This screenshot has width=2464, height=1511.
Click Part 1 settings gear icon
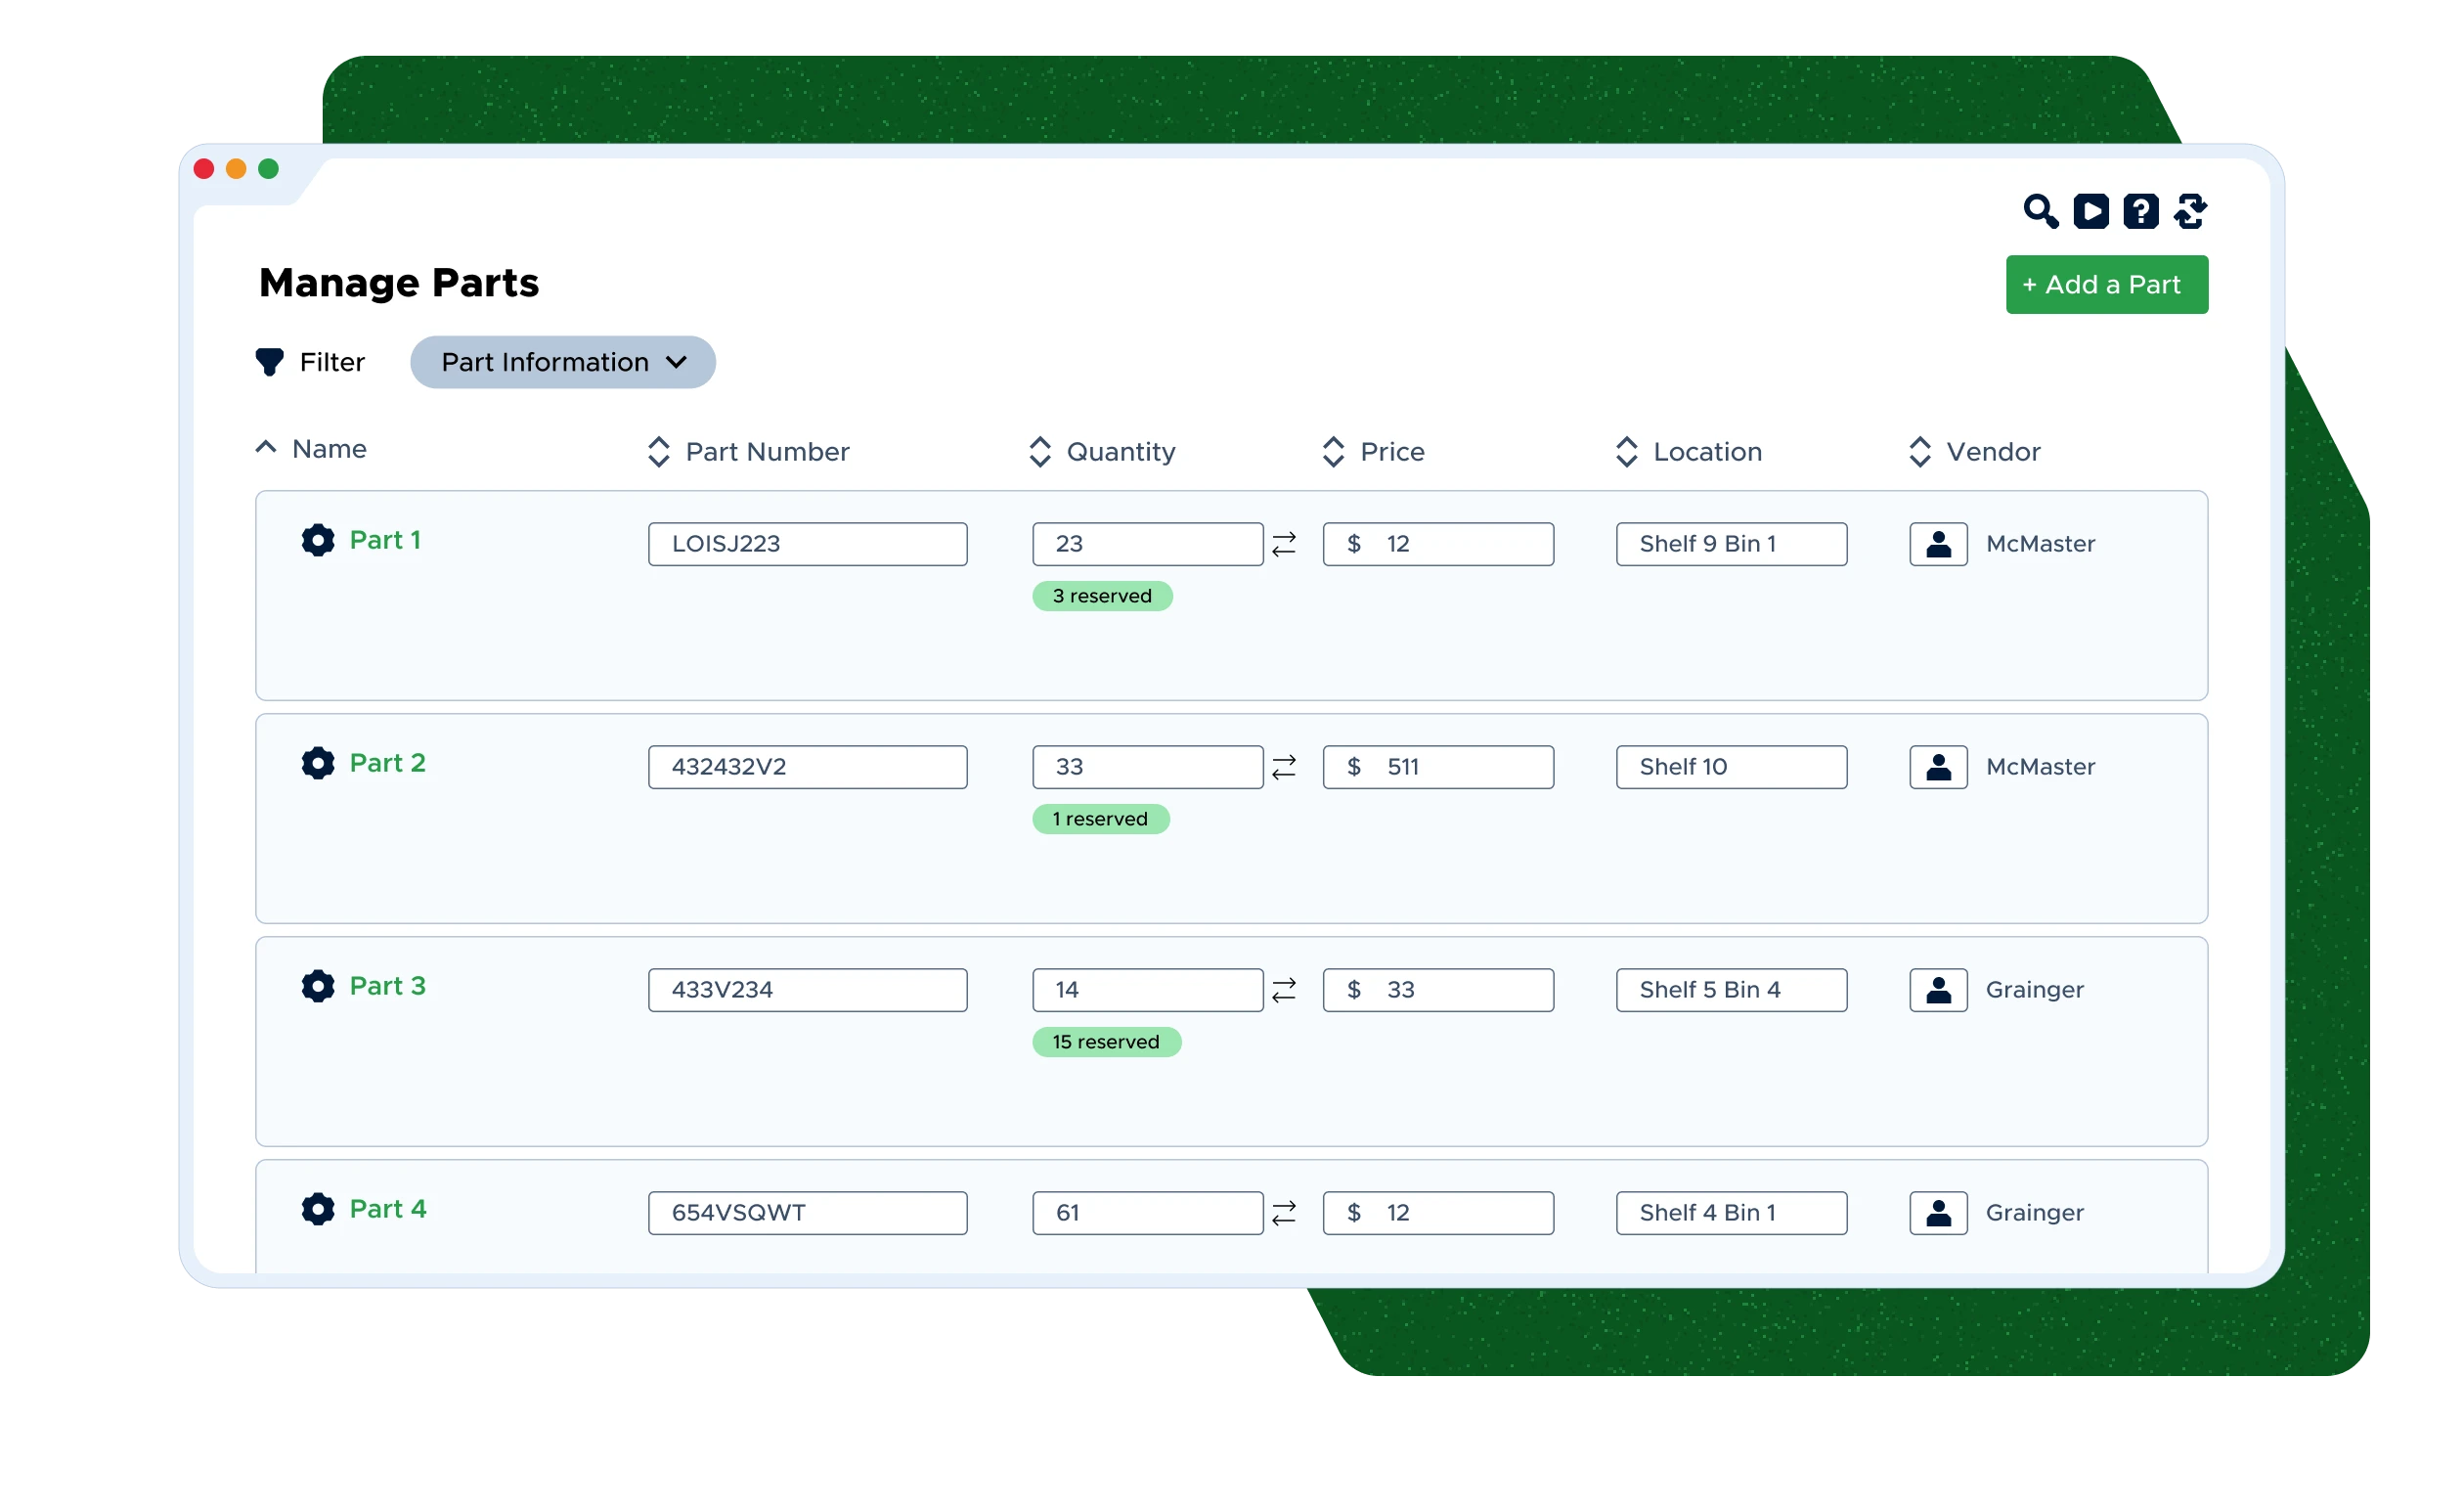click(x=317, y=543)
